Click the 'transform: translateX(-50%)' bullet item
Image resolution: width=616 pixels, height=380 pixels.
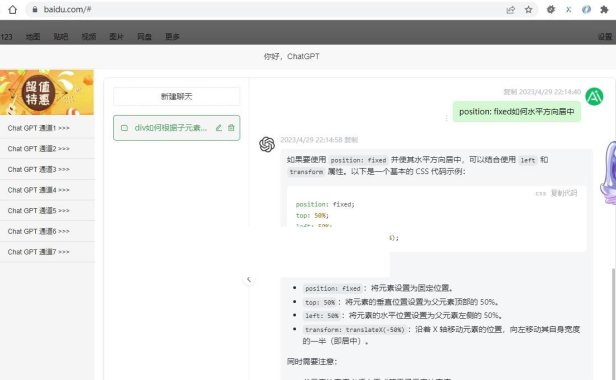pyautogui.click(x=442, y=335)
